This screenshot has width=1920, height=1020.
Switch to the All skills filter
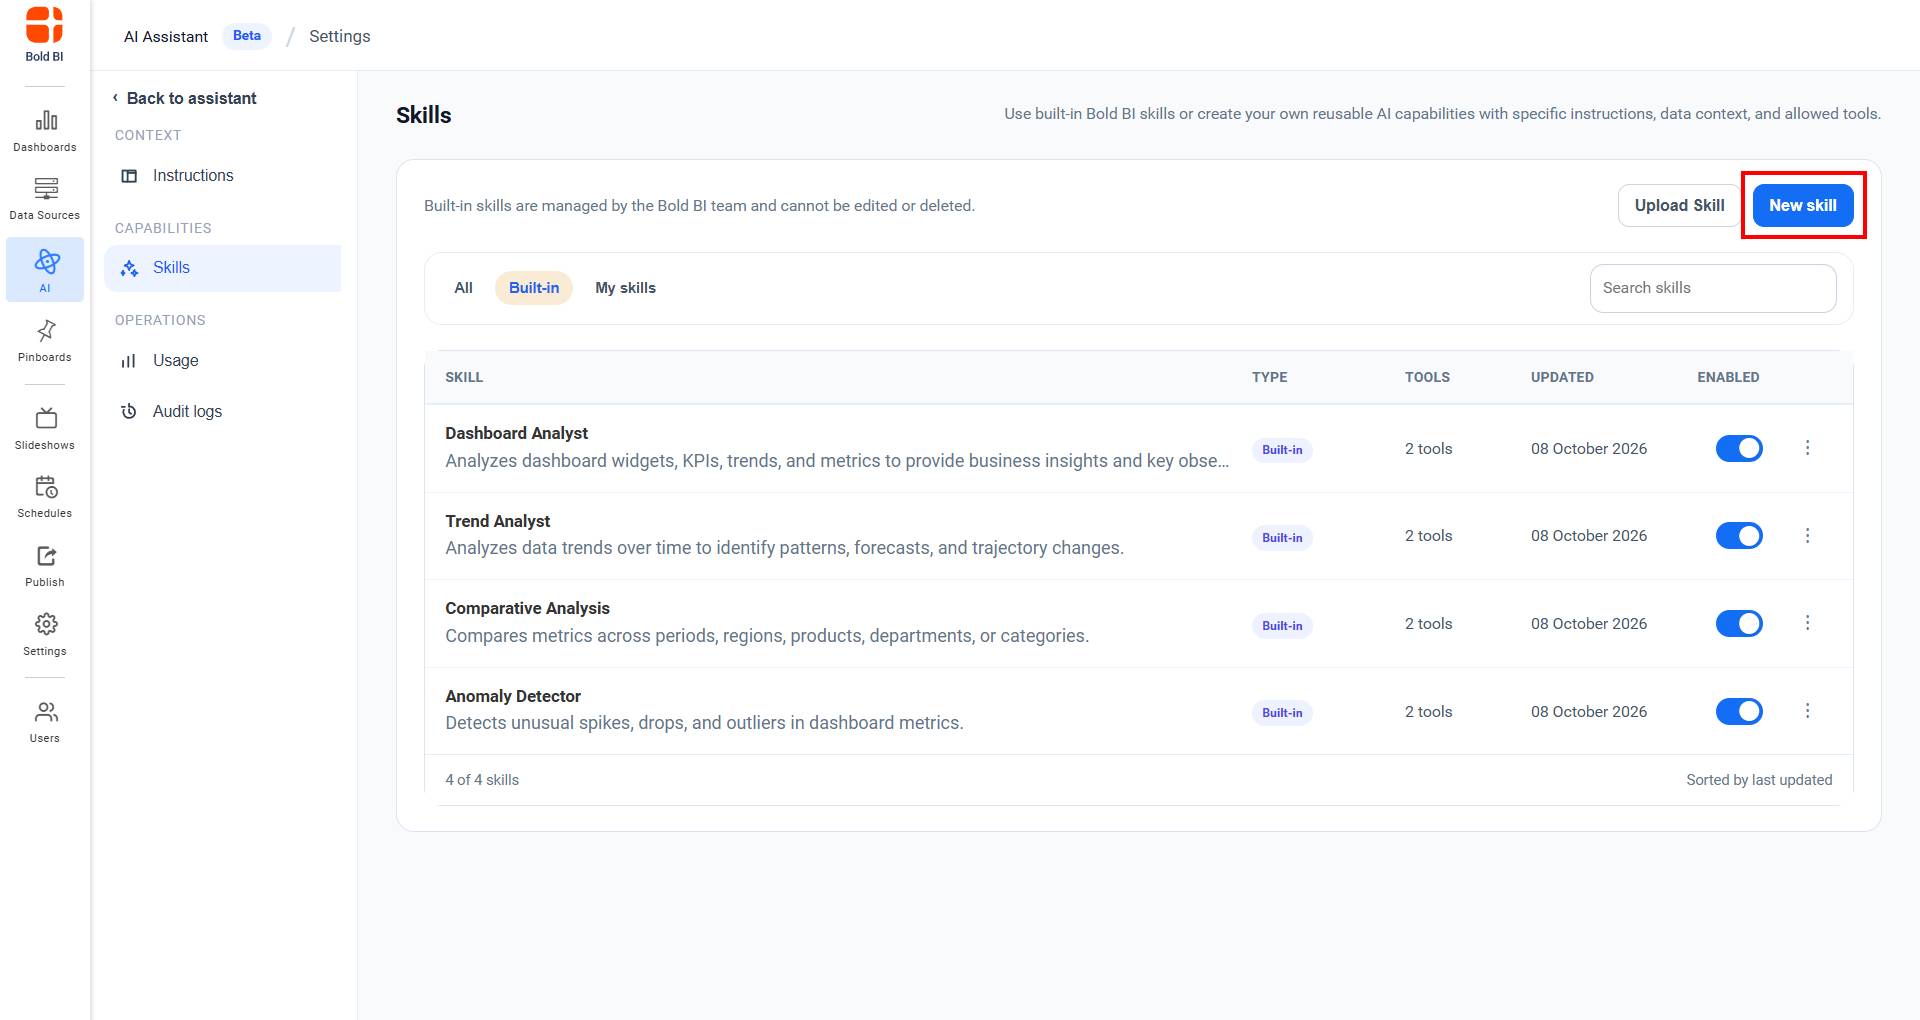pyautogui.click(x=463, y=288)
